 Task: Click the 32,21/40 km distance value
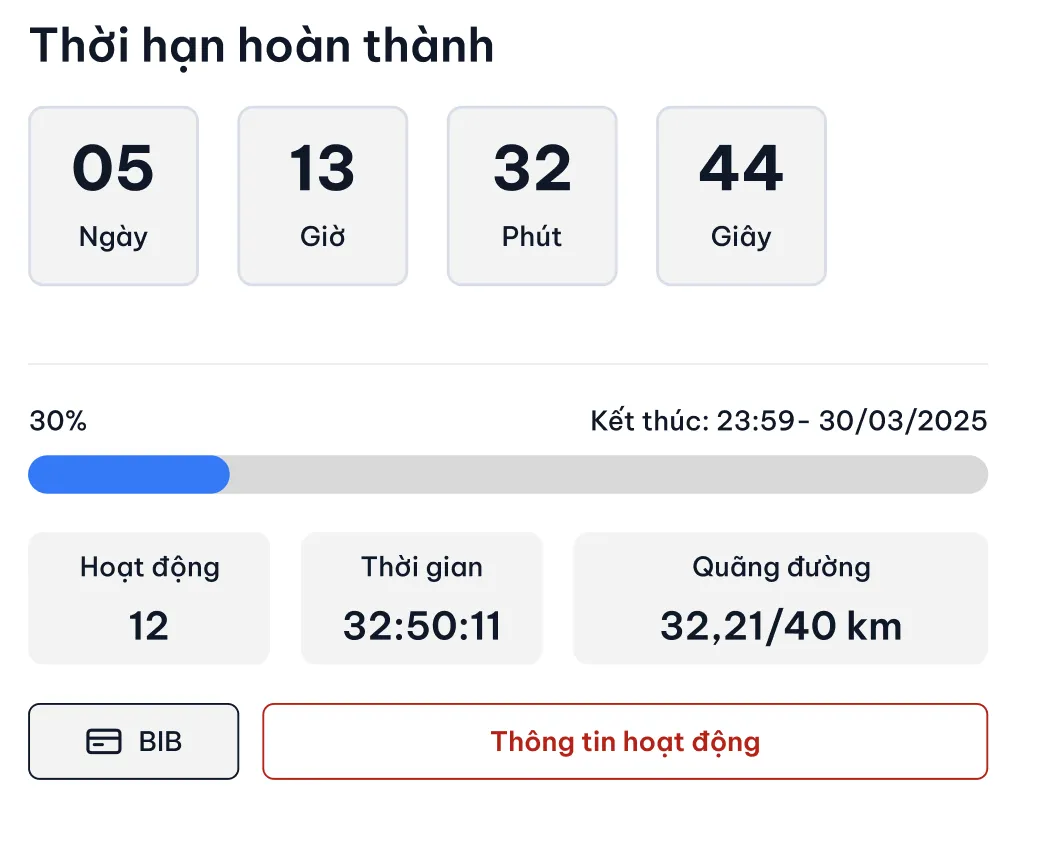point(781,626)
